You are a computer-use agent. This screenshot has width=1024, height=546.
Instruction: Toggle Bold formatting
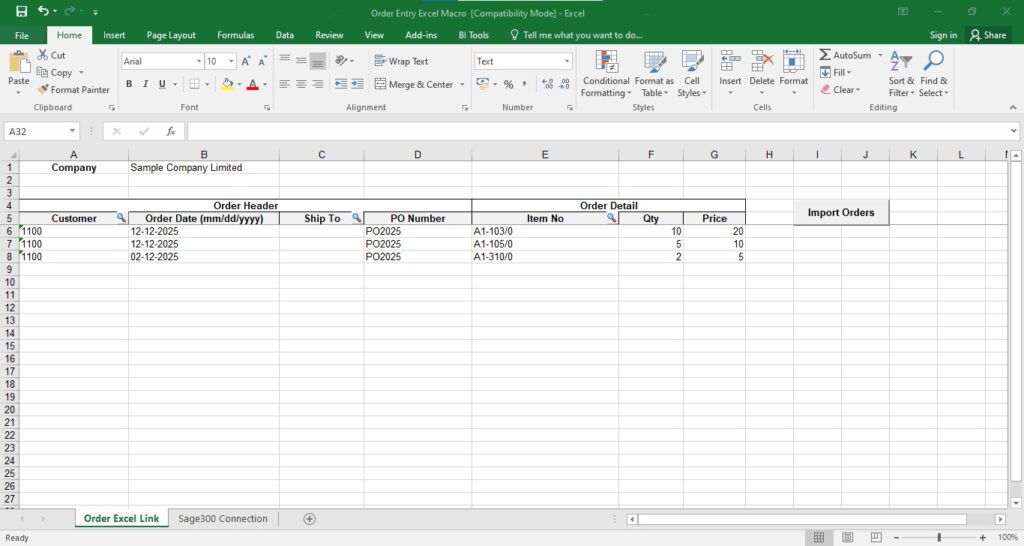pyautogui.click(x=129, y=85)
